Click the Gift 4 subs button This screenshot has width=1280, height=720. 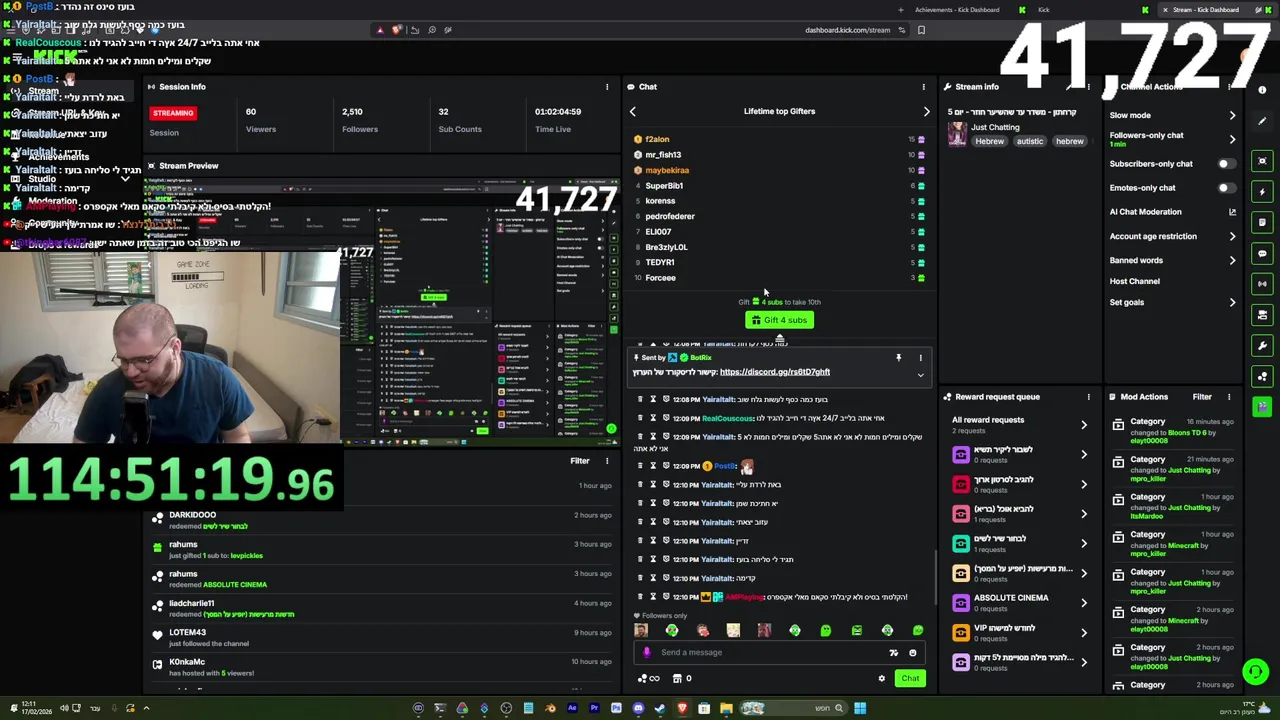point(779,320)
